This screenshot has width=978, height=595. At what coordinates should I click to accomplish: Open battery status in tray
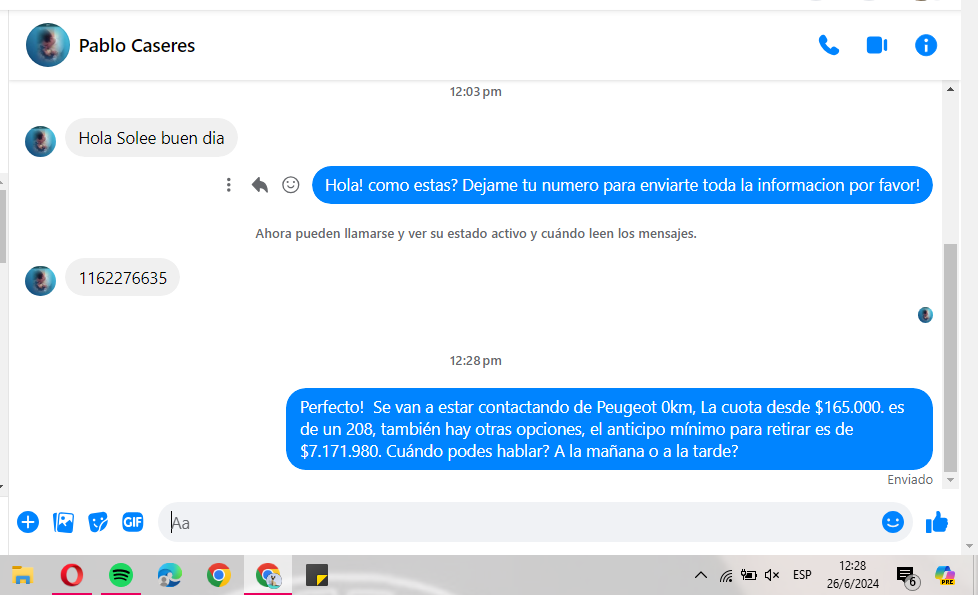tap(748, 575)
